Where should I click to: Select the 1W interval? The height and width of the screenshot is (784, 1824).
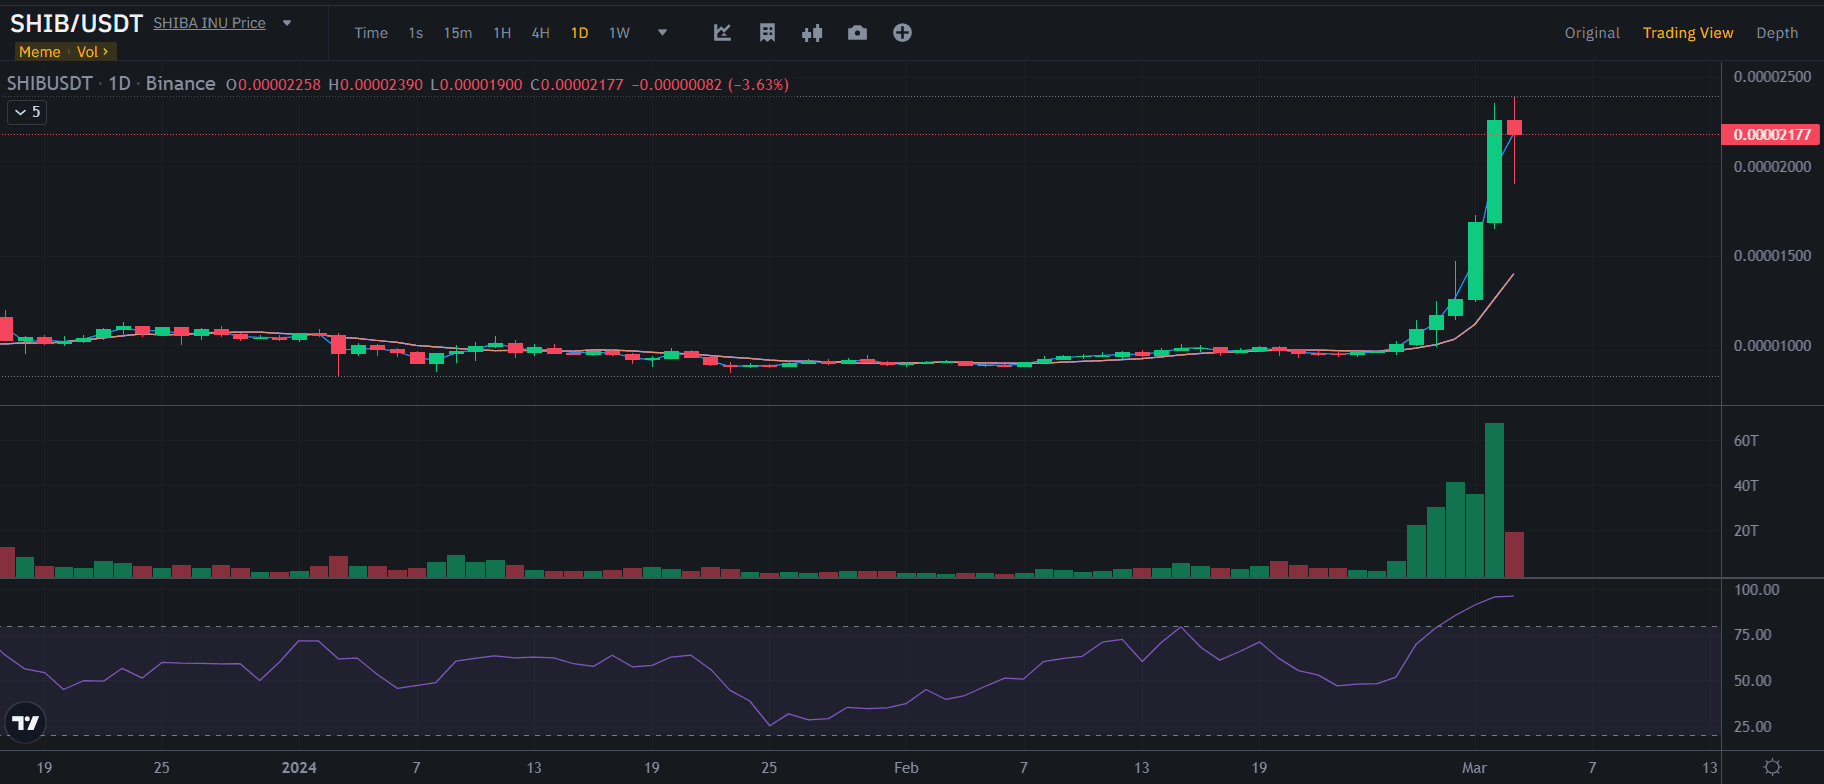[619, 33]
